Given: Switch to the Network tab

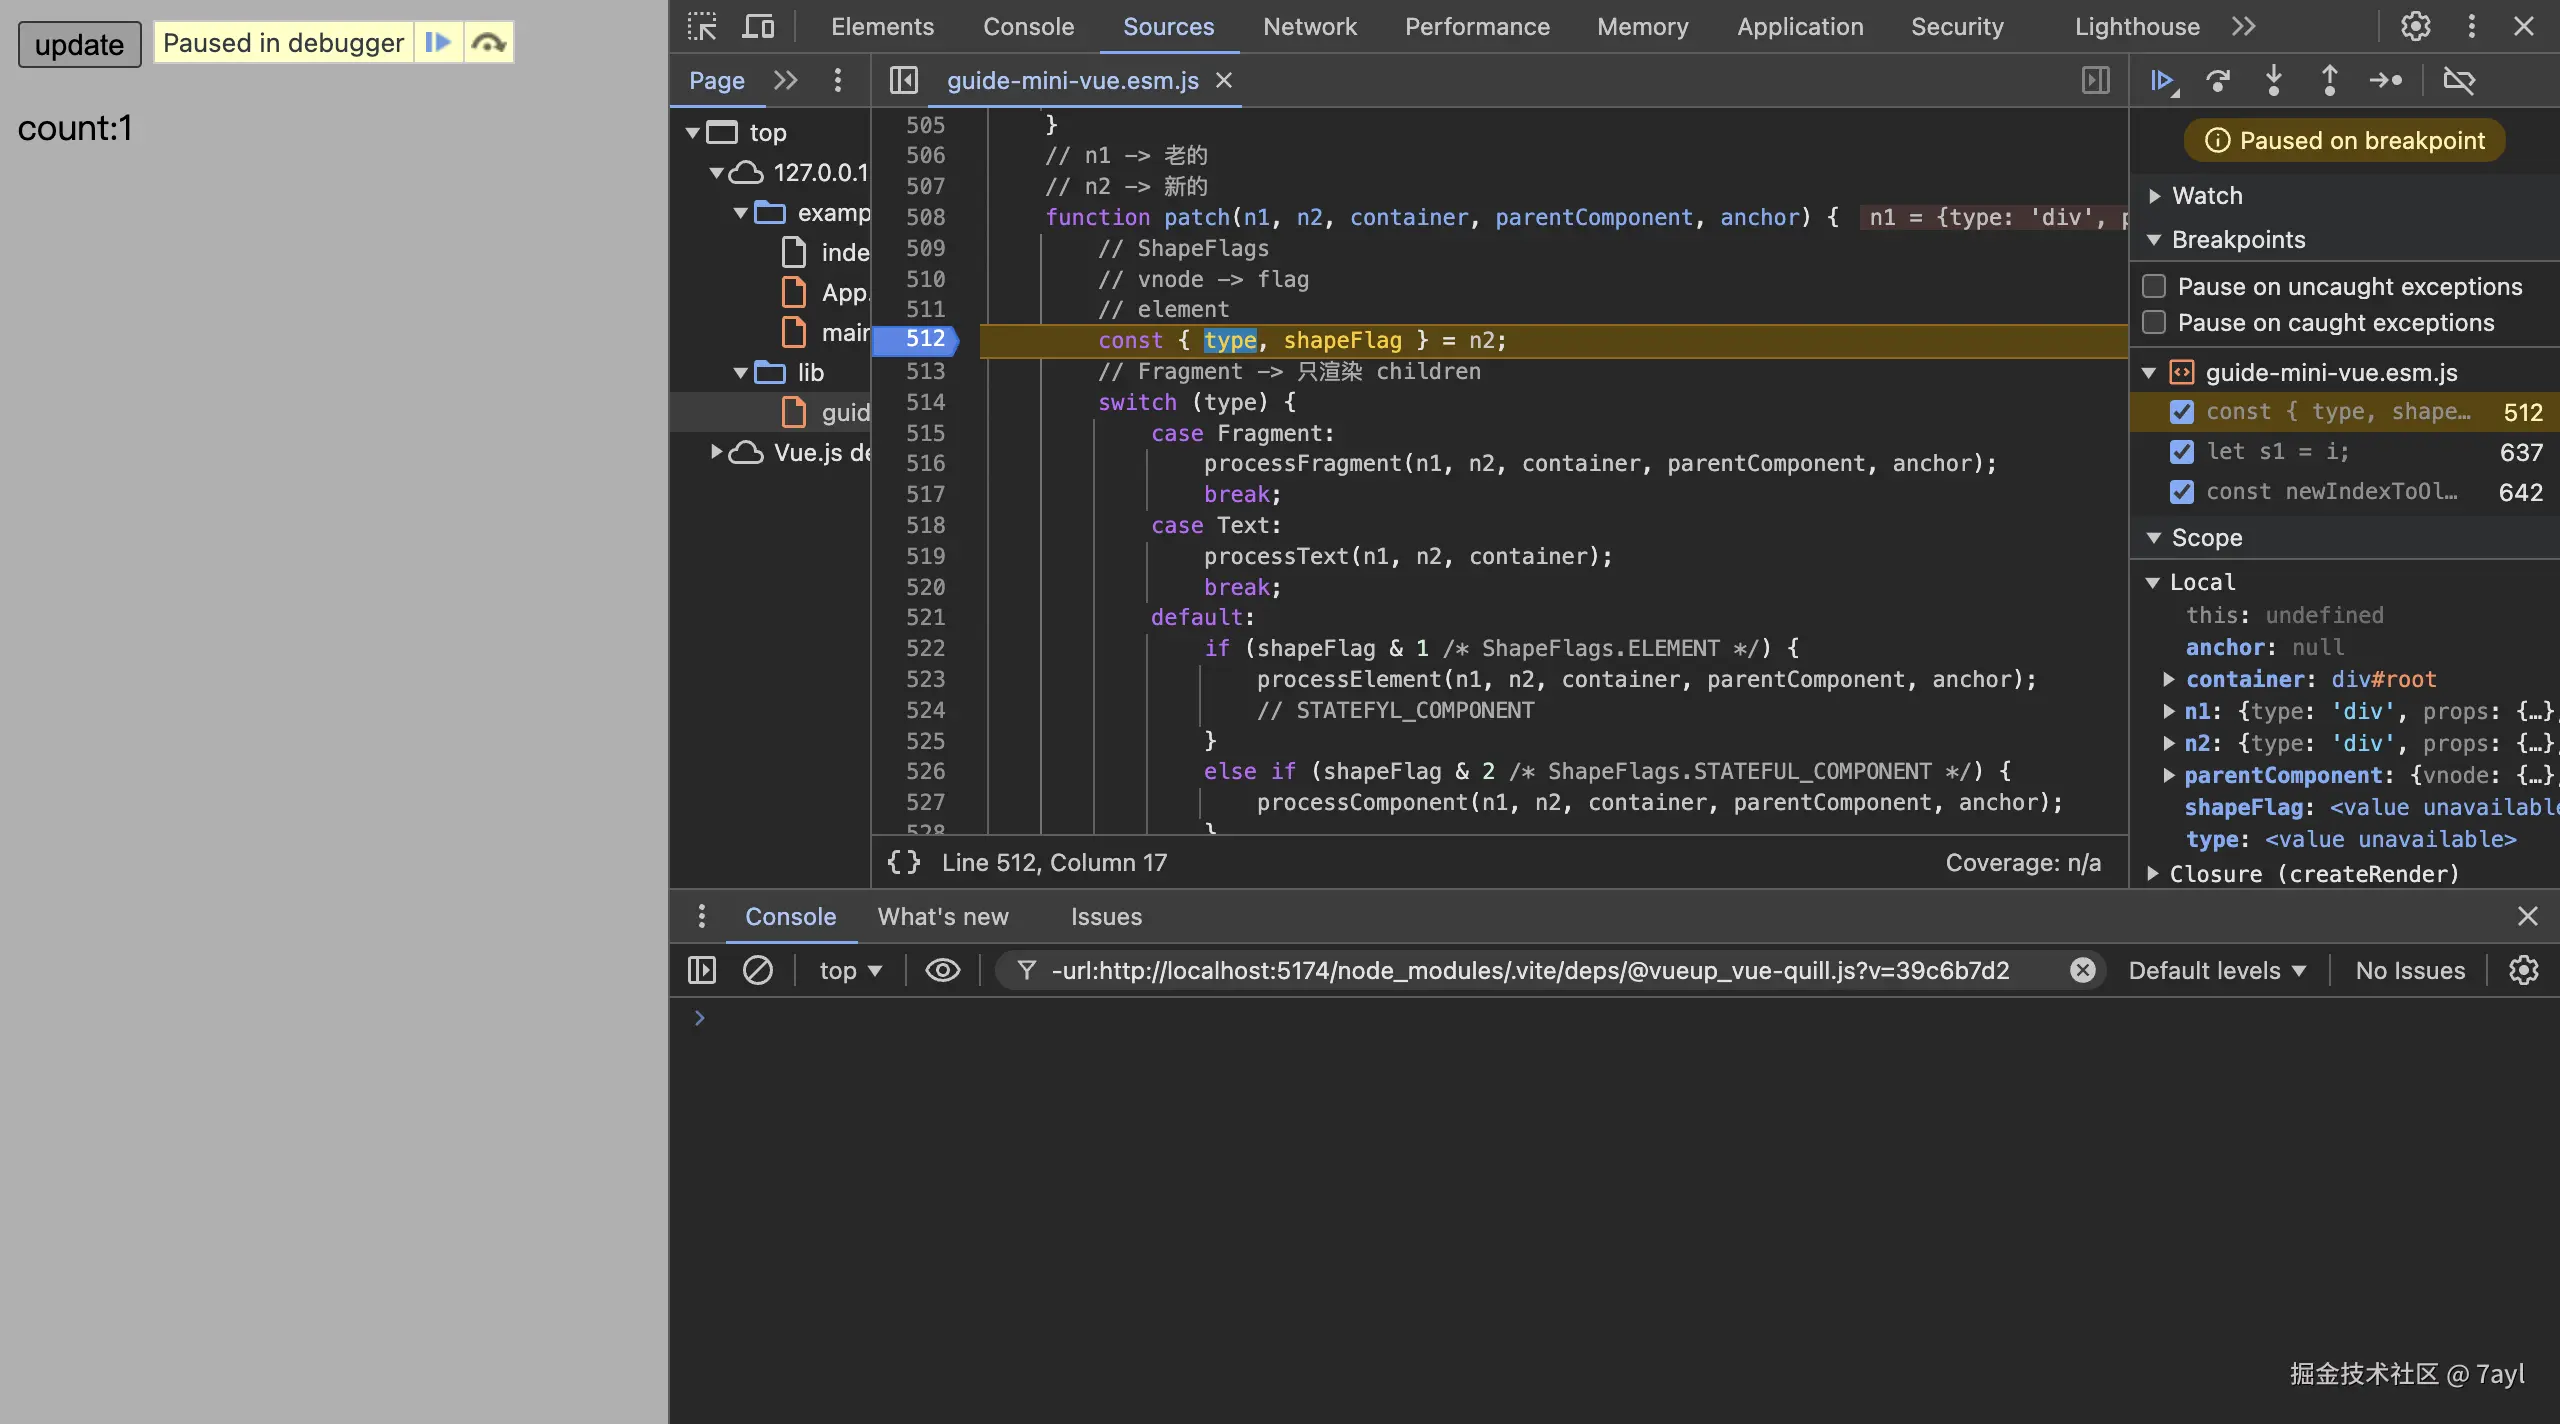Looking at the screenshot, I should coord(1309,27).
